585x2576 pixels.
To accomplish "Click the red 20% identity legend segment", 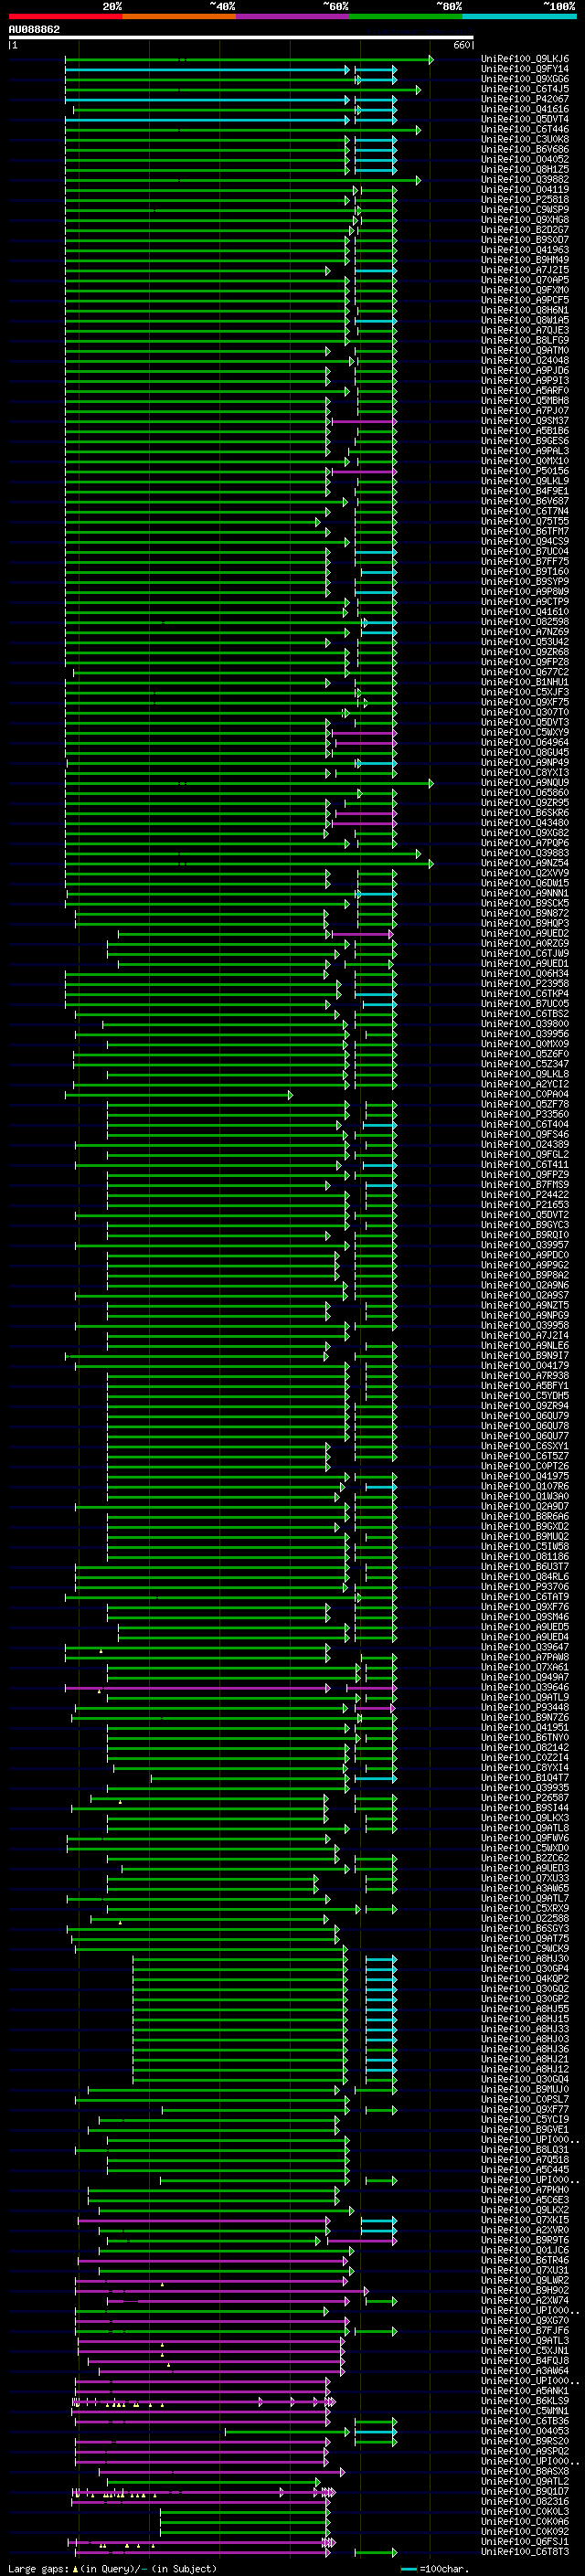I will tap(65, 16).
